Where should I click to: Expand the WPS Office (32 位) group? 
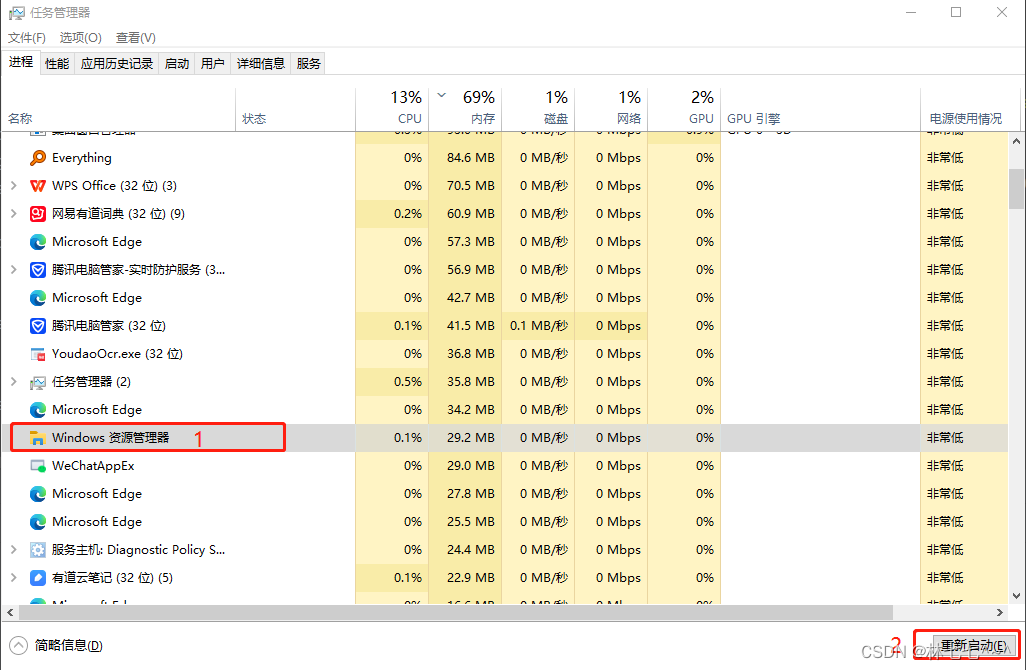[x=14, y=186]
